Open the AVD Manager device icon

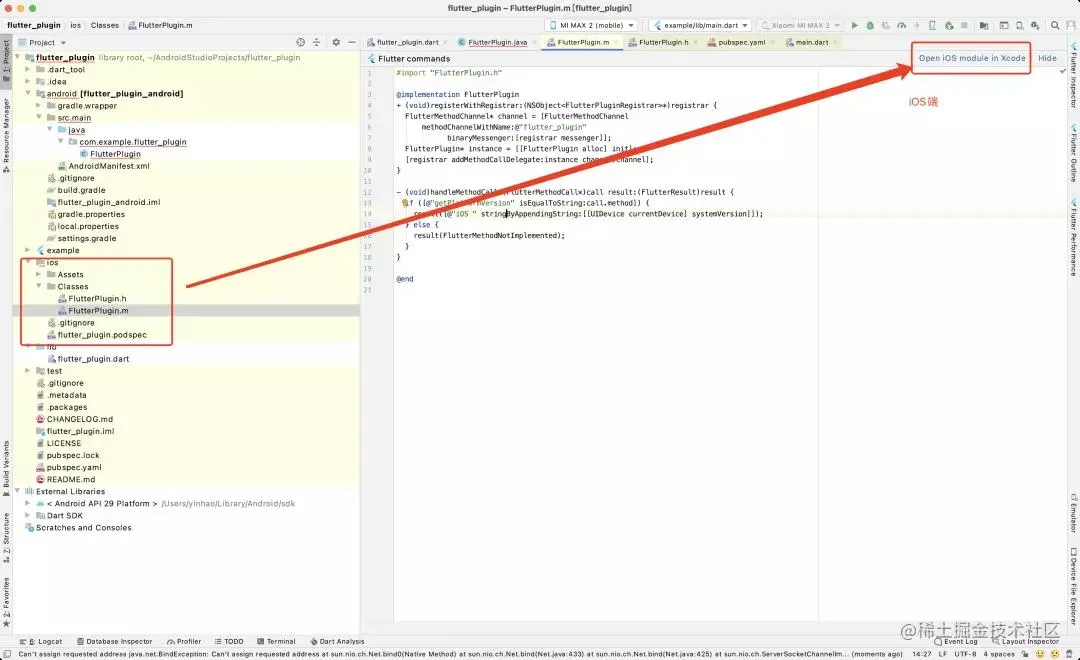point(1019,25)
